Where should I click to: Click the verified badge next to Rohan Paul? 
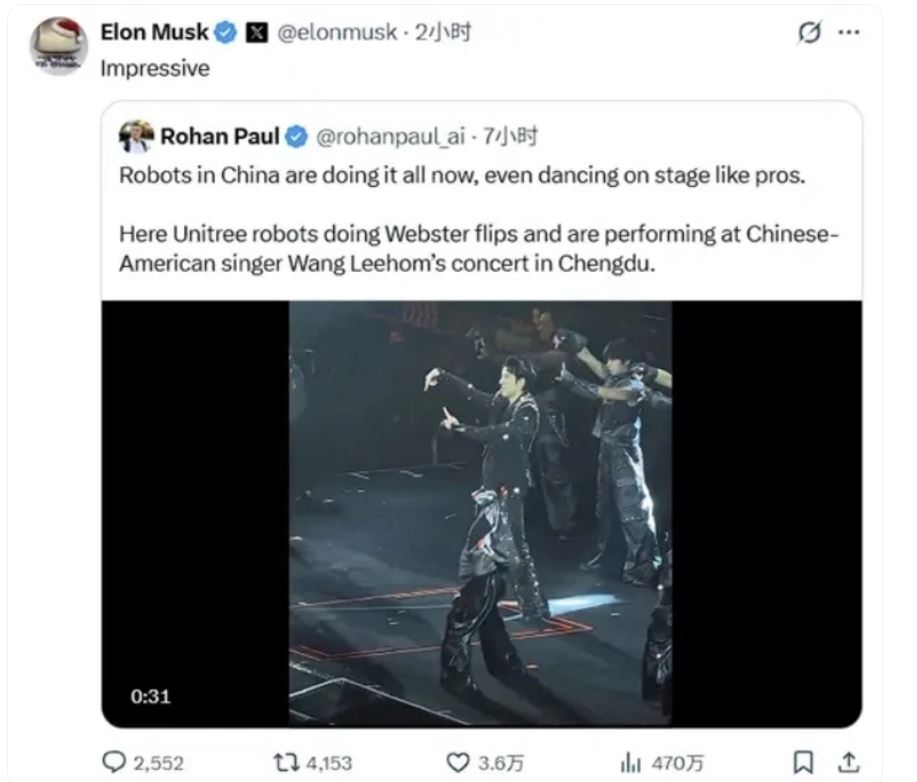297,137
